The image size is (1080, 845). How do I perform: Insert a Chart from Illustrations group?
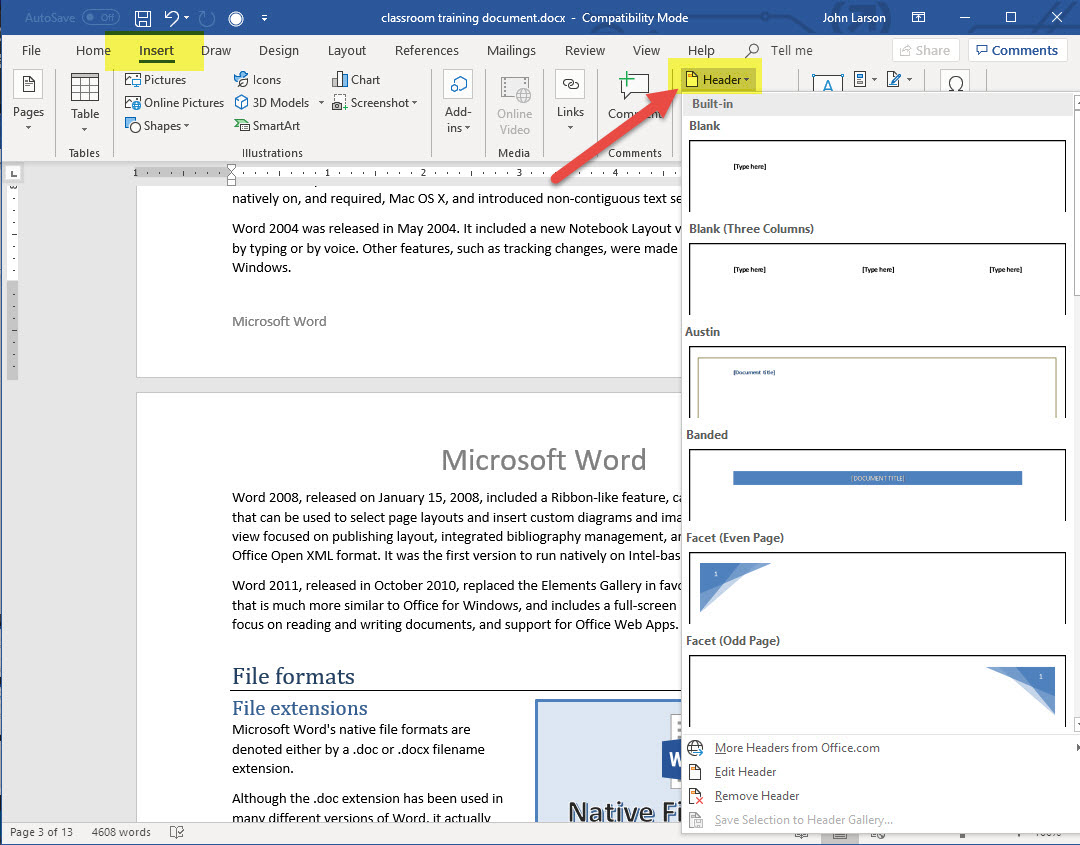[356, 80]
